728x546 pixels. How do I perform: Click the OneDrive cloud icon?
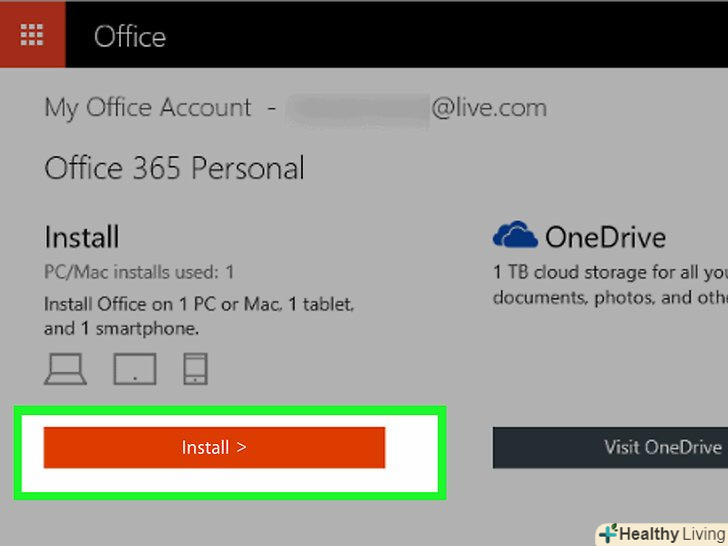tap(515, 237)
